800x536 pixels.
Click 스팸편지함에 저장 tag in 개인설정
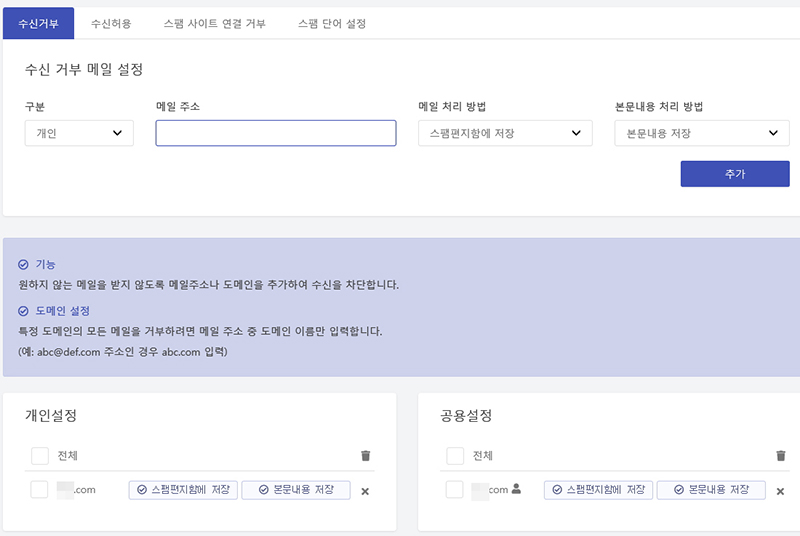tap(183, 490)
